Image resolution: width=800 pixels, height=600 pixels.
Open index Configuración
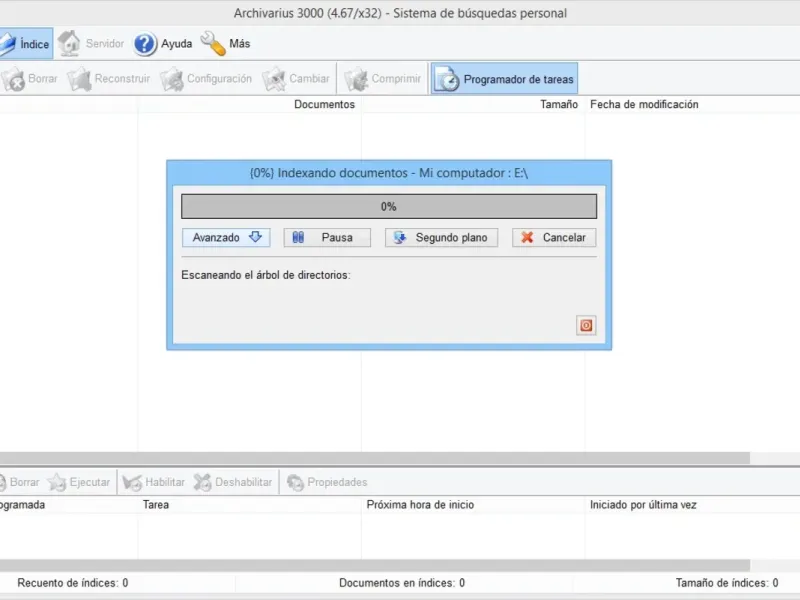tap(206, 79)
